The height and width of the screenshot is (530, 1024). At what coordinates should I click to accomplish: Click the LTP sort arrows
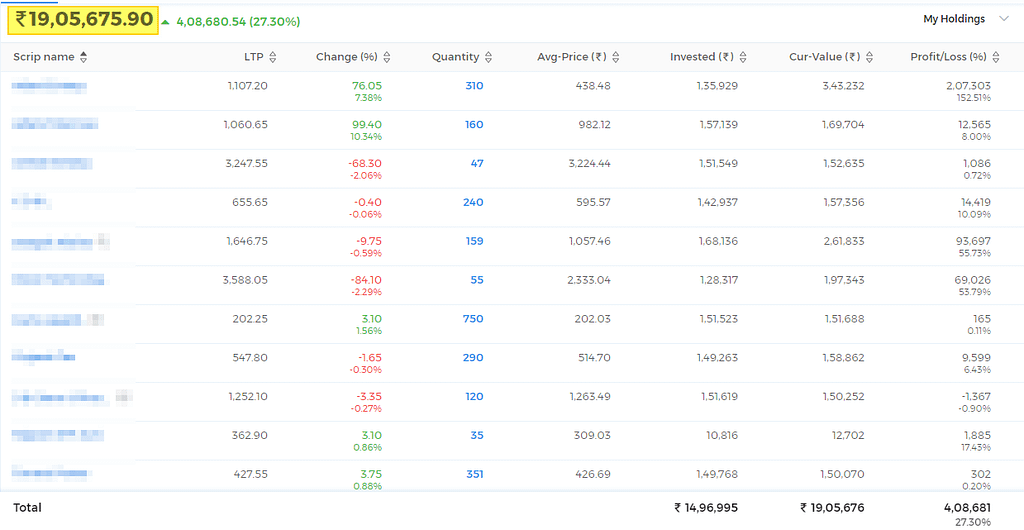click(273, 57)
